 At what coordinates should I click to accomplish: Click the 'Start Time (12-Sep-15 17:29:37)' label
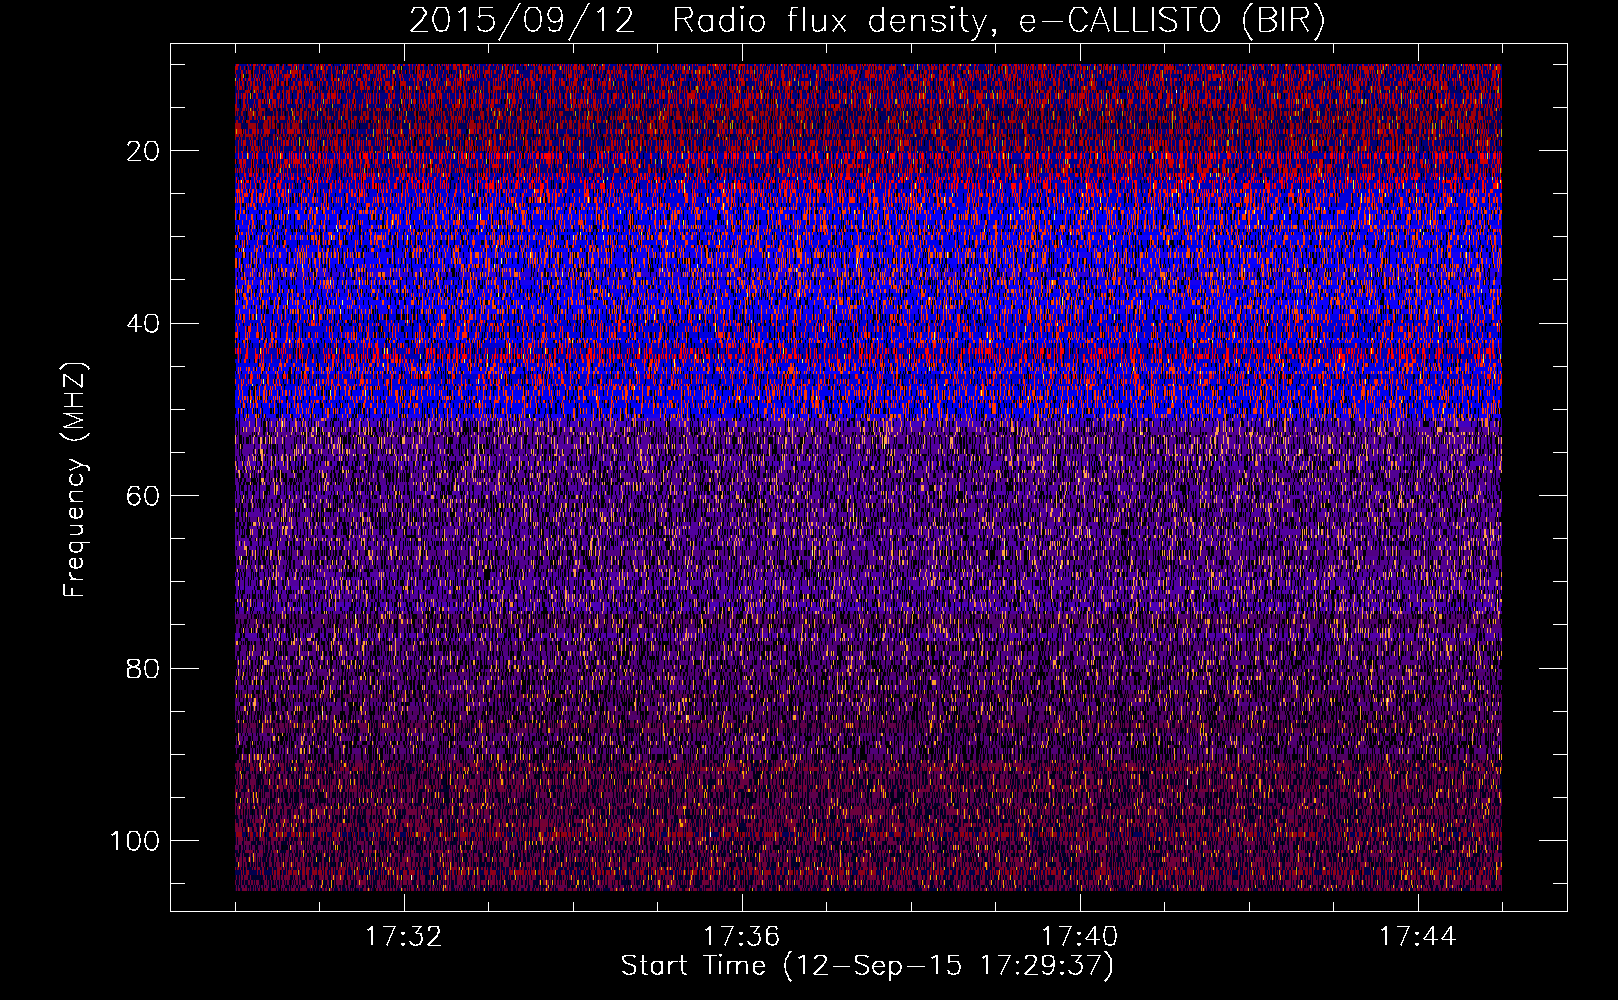(x=867, y=966)
